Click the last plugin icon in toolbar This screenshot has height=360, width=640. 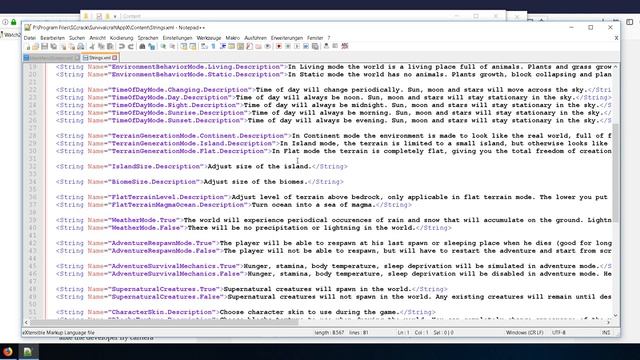click(345, 46)
